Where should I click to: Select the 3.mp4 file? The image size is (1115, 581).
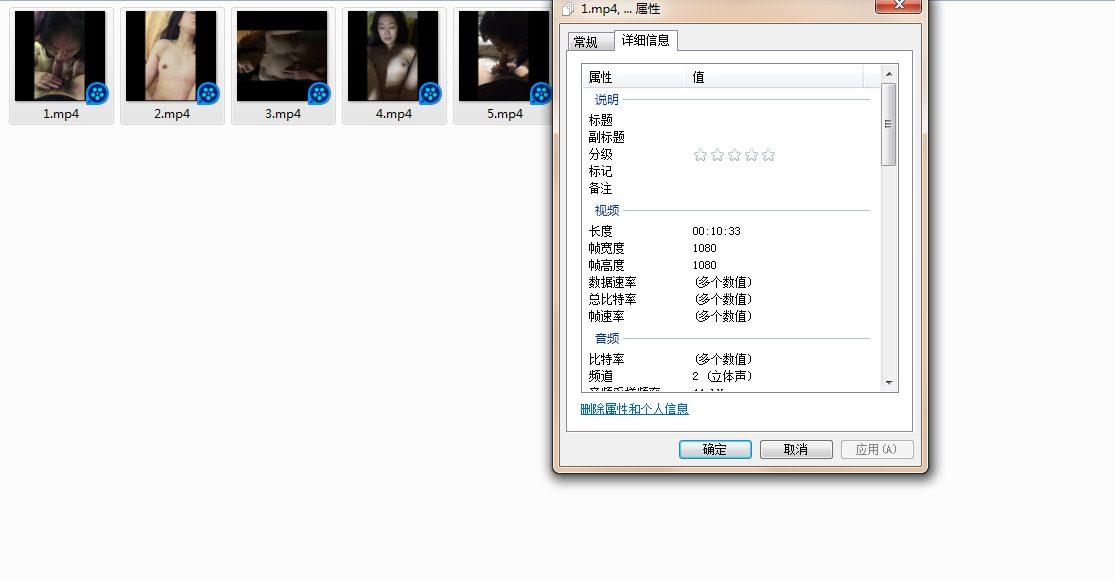283,65
